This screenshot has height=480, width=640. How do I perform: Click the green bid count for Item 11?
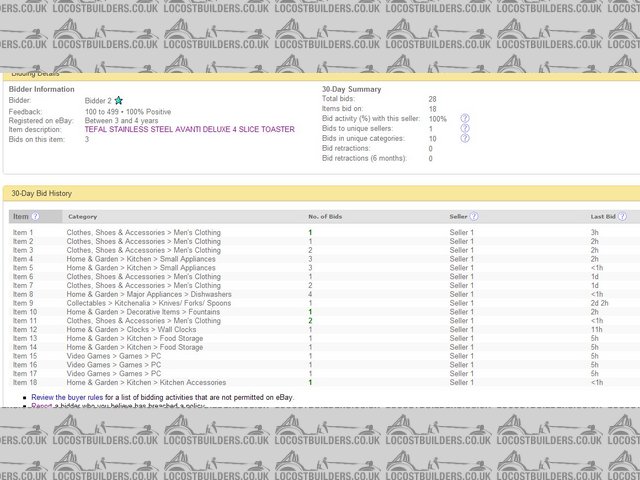pyautogui.click(x=311, y=321)
